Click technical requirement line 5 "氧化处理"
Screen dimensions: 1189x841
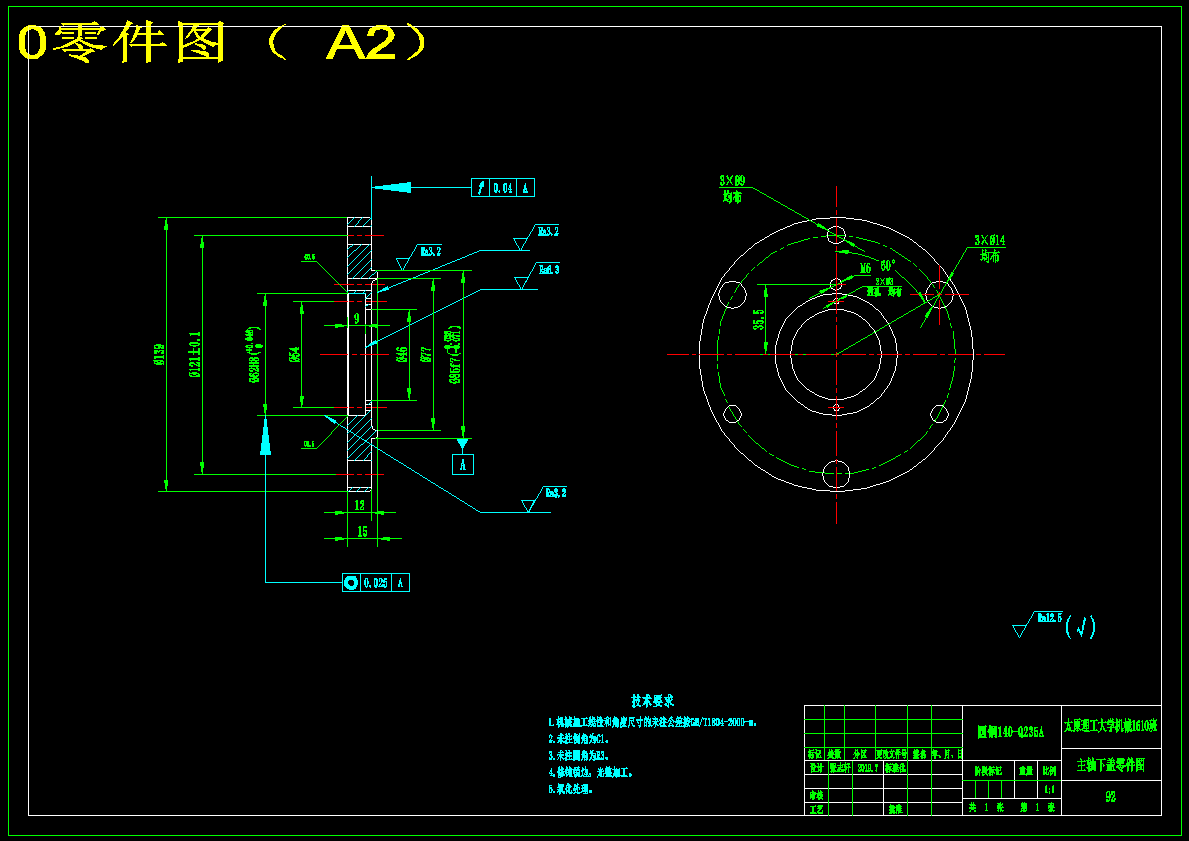point(570,789)
